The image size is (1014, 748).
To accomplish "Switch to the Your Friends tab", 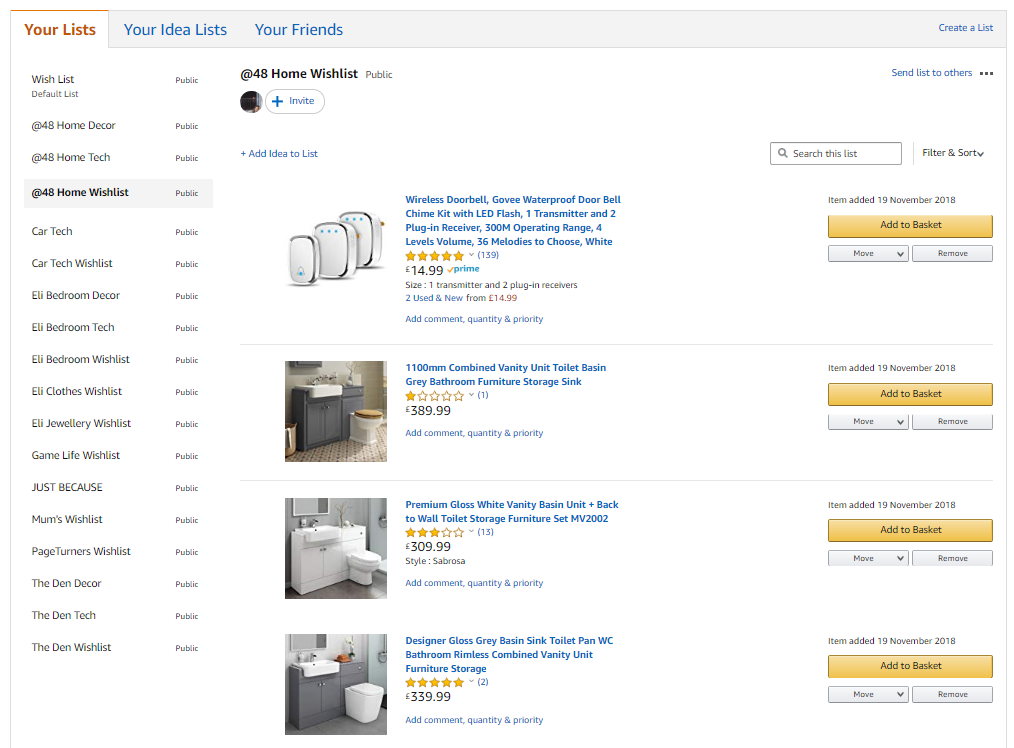I will tap(298, 29).
